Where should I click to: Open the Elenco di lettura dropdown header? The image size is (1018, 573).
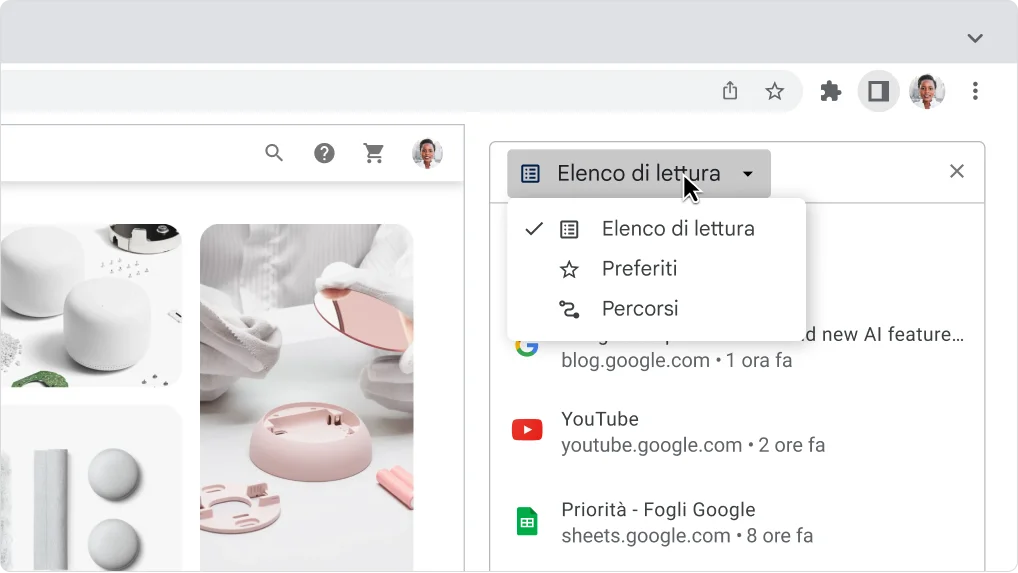(639, 174)
